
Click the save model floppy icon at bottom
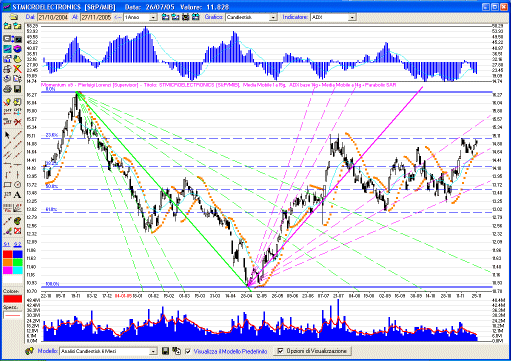[165, 351]
